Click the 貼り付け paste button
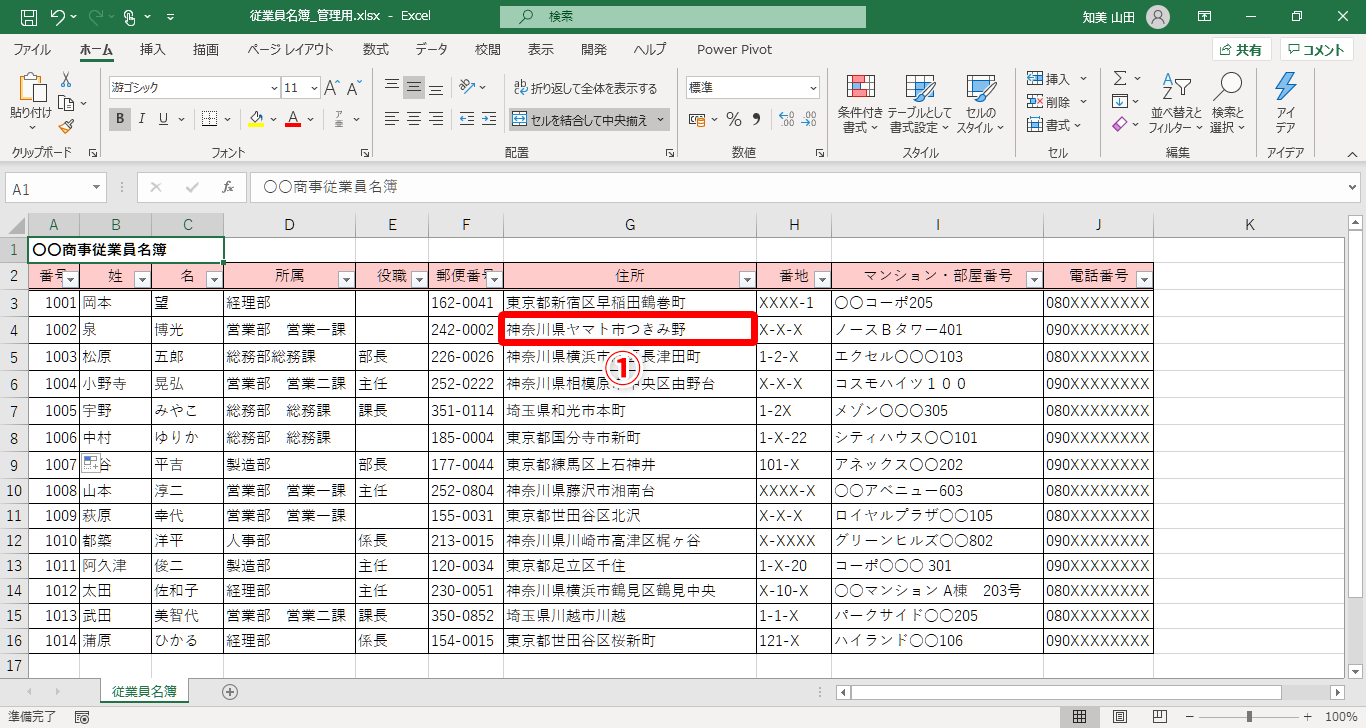This screenshot has height=728, width=1366. point(31,103)
